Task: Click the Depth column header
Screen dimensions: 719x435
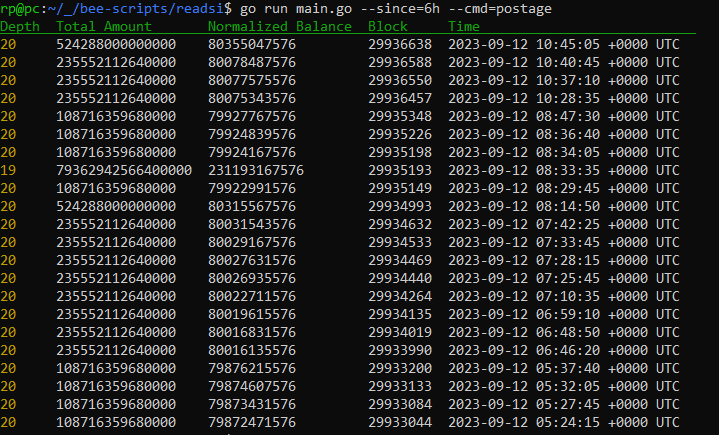Action: point(20,27)
